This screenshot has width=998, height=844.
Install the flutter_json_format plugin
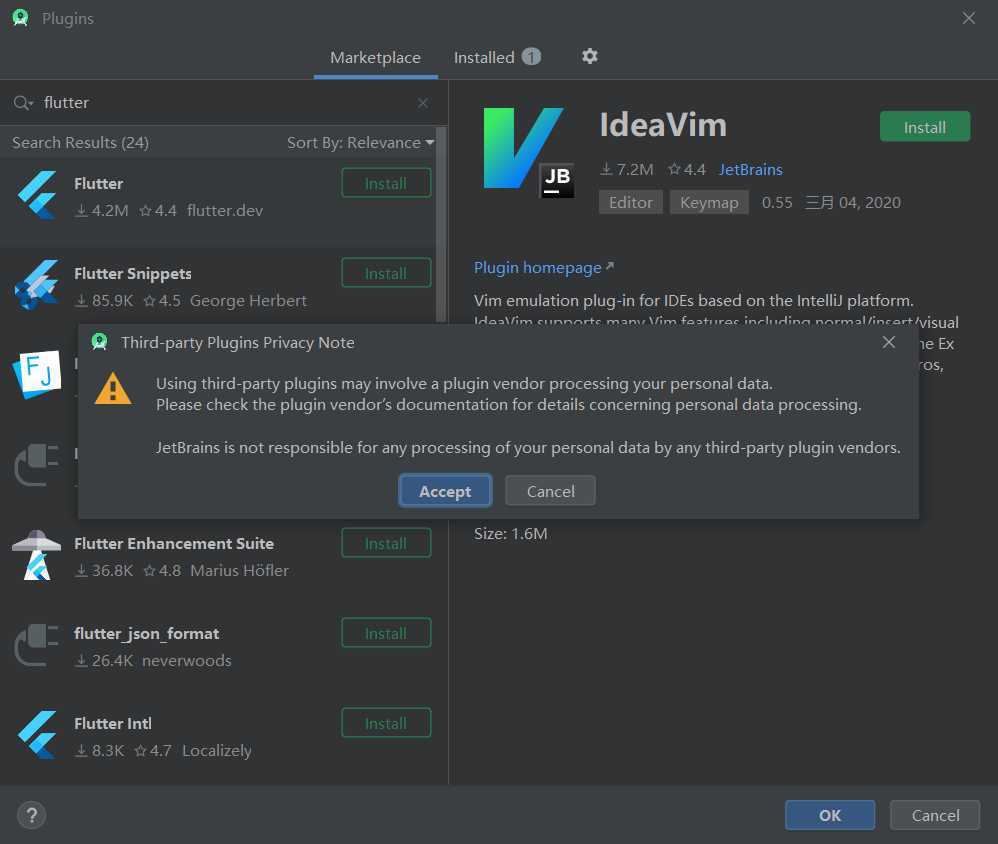[x=386, y=633]
